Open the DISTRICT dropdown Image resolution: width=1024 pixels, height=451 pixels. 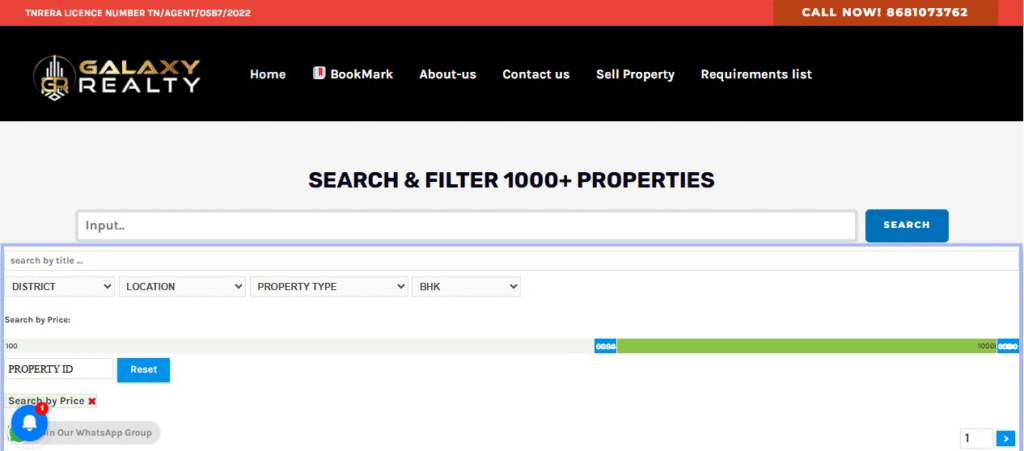[60, 287]
